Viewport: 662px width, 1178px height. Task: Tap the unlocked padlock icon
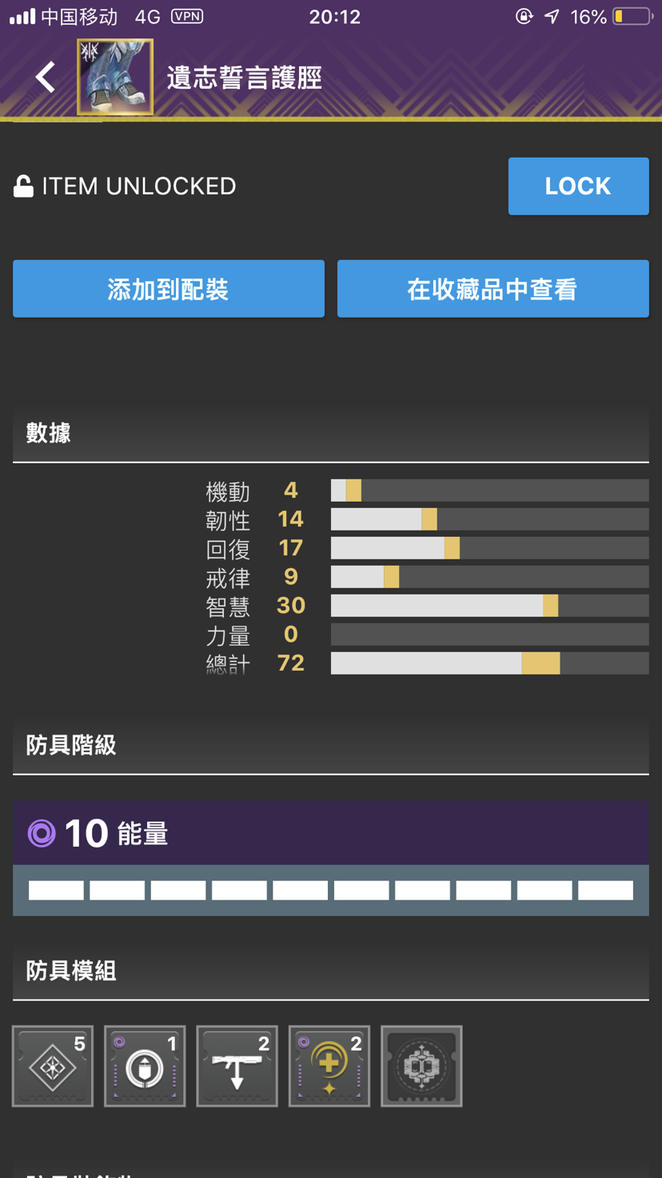23,186
